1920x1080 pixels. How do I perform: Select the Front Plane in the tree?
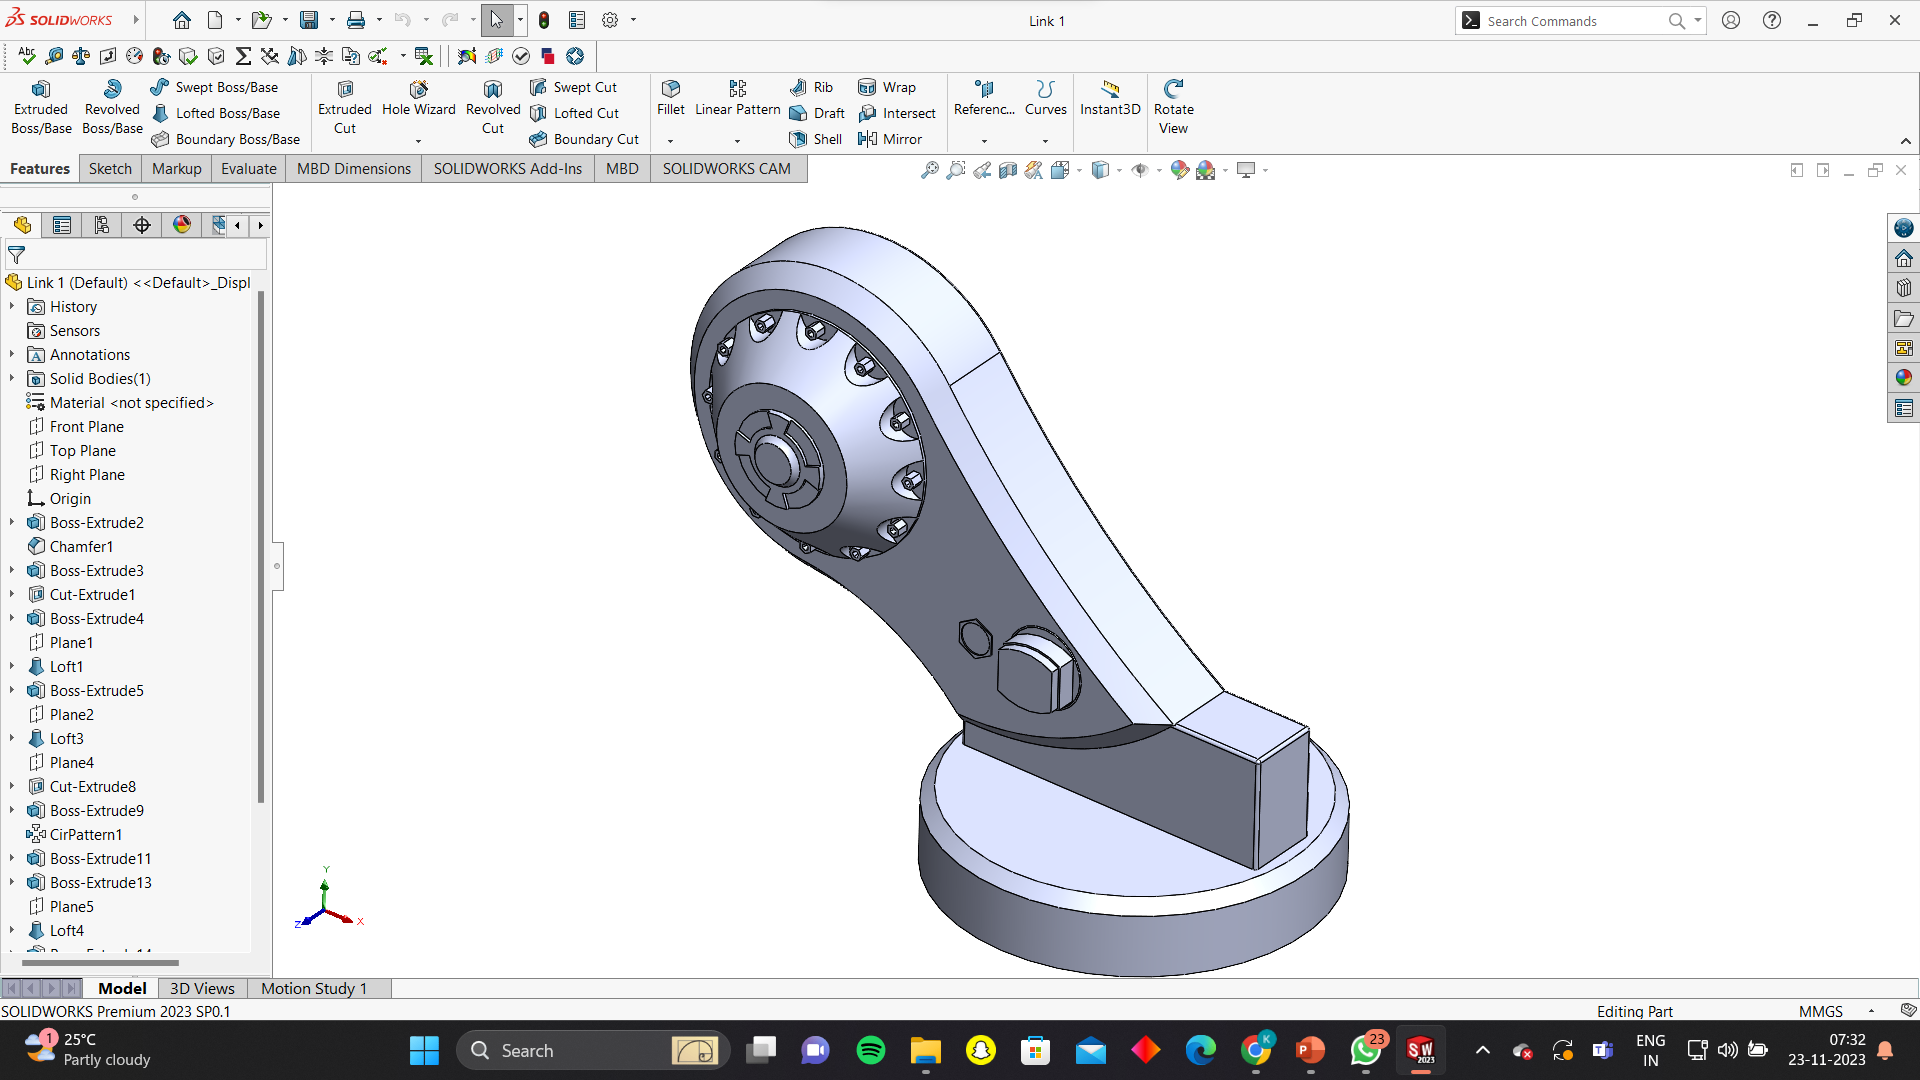(86, 426)
